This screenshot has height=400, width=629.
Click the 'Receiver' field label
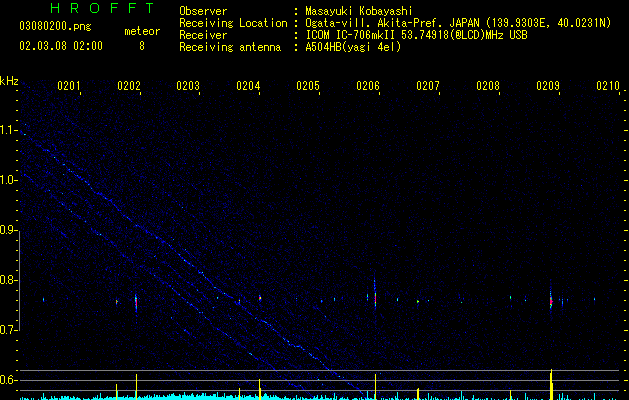tap(203, 35)
